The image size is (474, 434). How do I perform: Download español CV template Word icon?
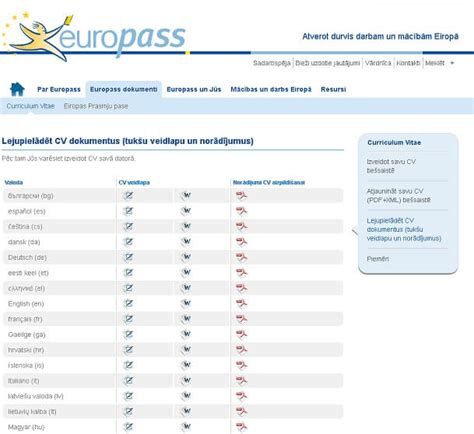coord(186,211)
